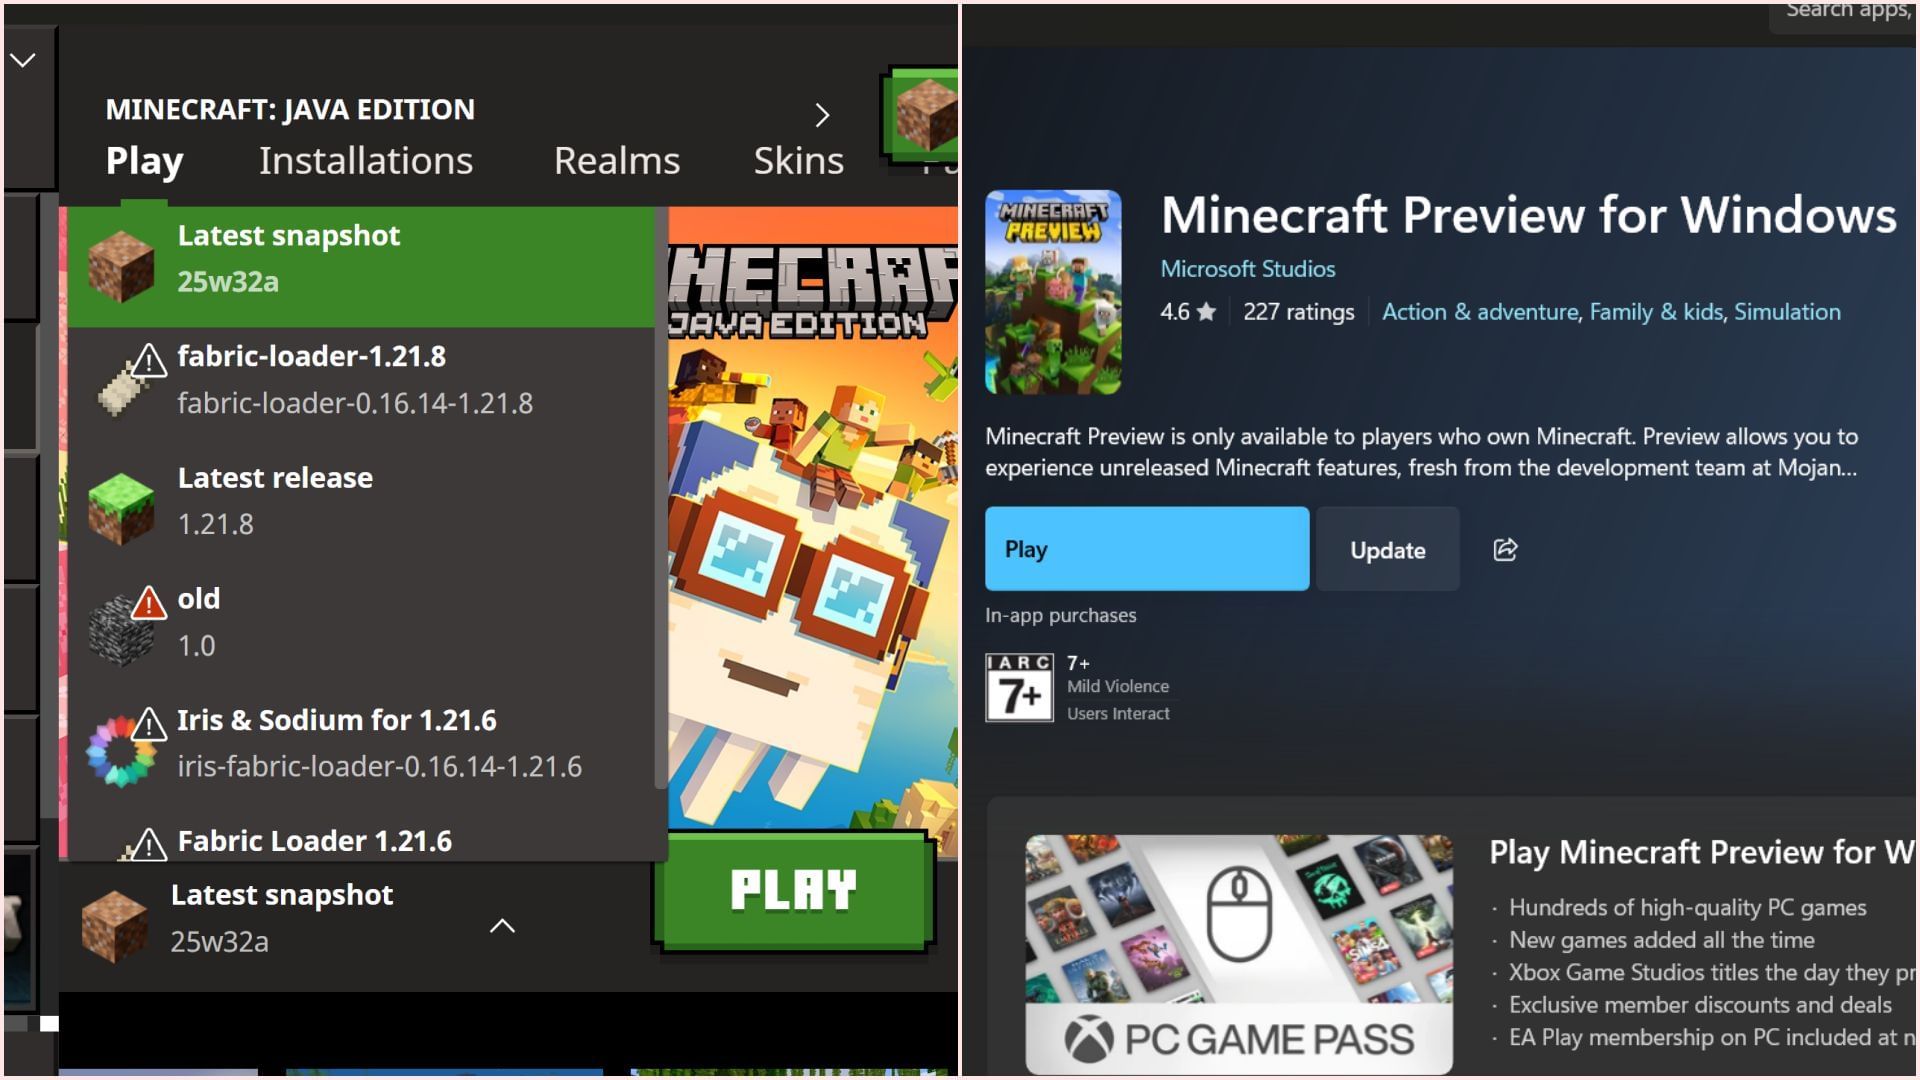This screenshot has width=1920, height=1080.
Task: Click the In-app purchases label
Action: [1061, 615]
